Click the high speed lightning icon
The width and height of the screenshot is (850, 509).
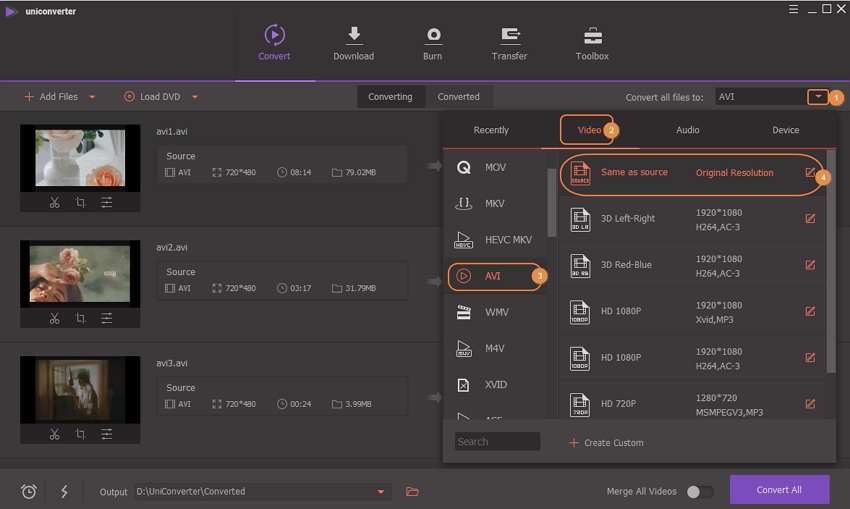tap(65, 491)
